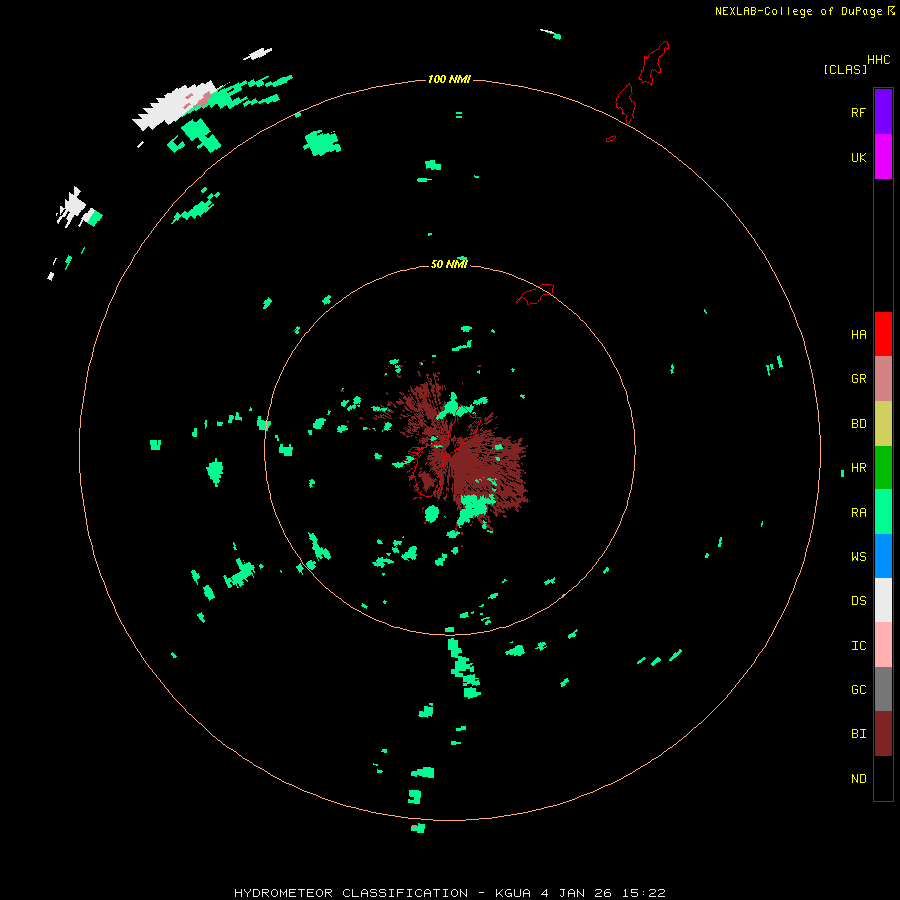The width and height of the screenshot is (900, 900).
Task: Click the "IC" legend label
Action: [858, 646]
